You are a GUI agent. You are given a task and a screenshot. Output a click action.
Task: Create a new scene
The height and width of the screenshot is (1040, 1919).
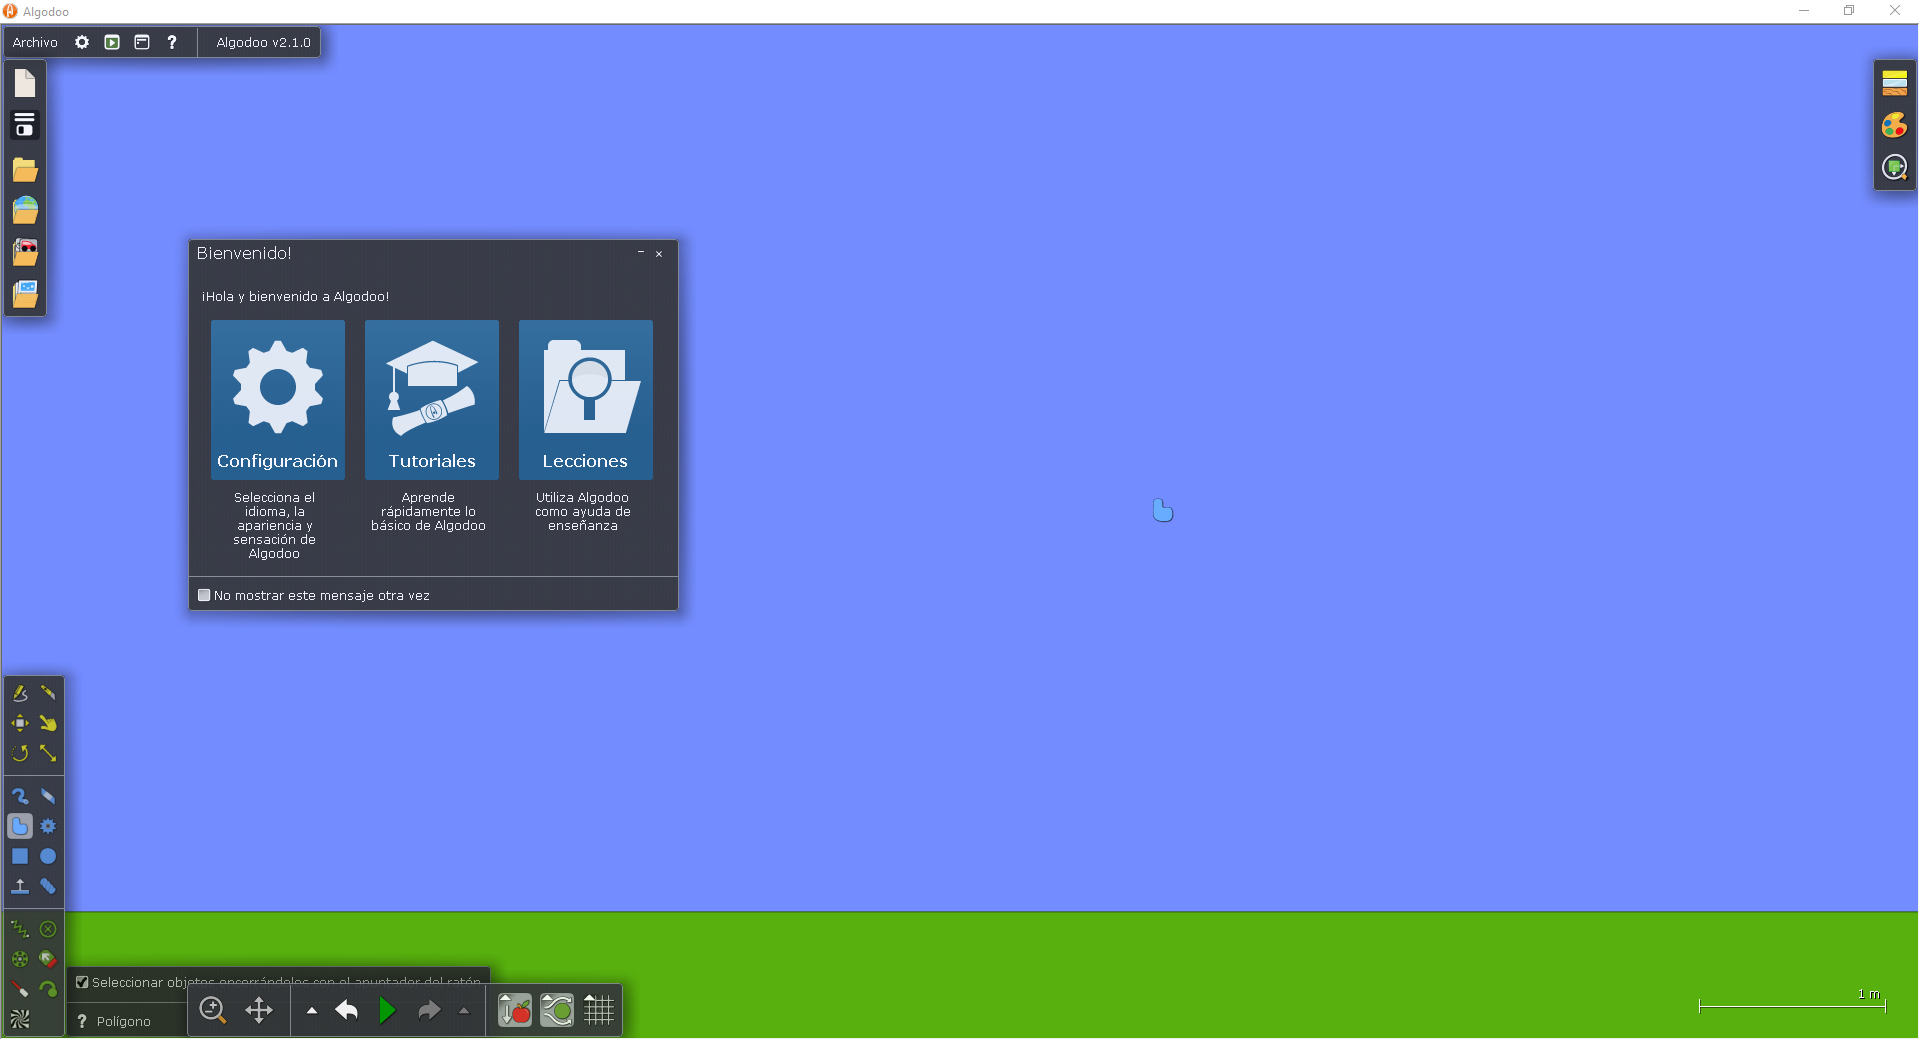pos(25,83)
